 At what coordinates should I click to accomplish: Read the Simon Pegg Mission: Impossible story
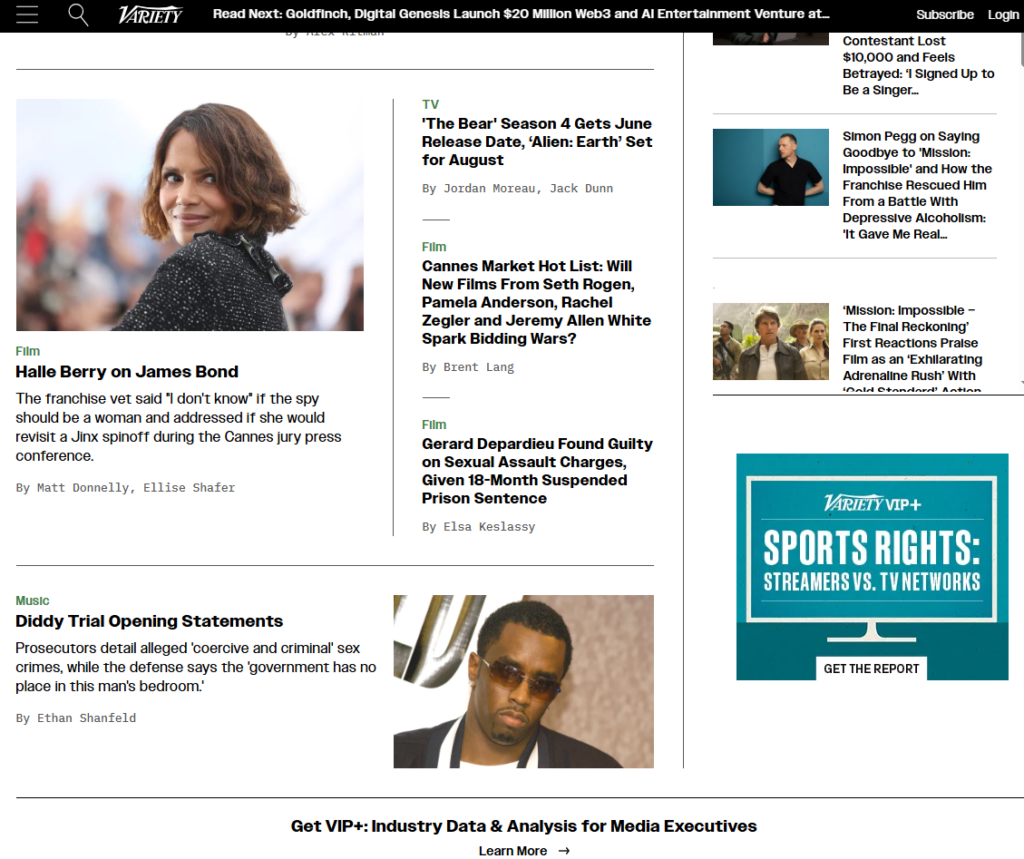coord(917,185)
